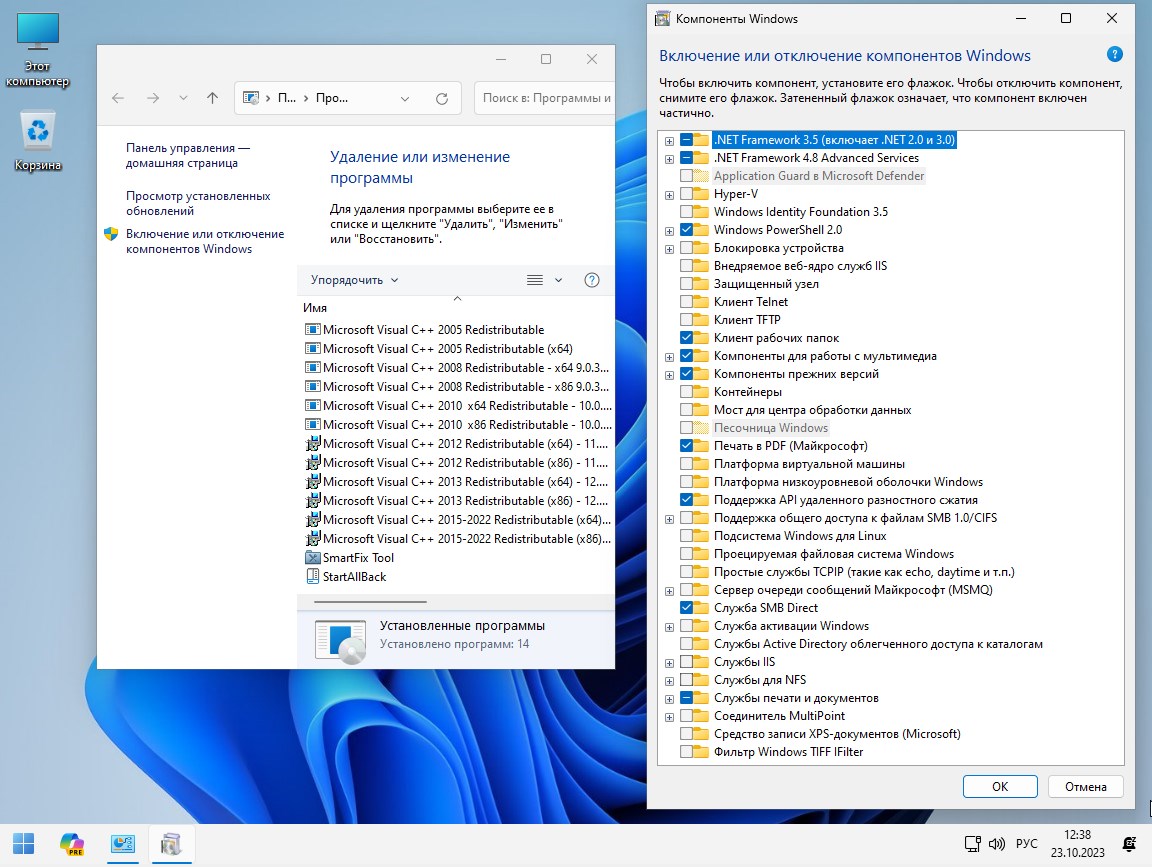Select Контейнеры feature row
This screenshot has height=867, width=1152.
tap(748, 392)
